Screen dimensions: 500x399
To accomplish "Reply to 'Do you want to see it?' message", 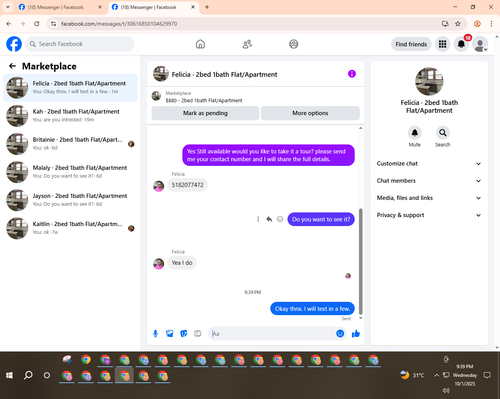I will 269,219.
